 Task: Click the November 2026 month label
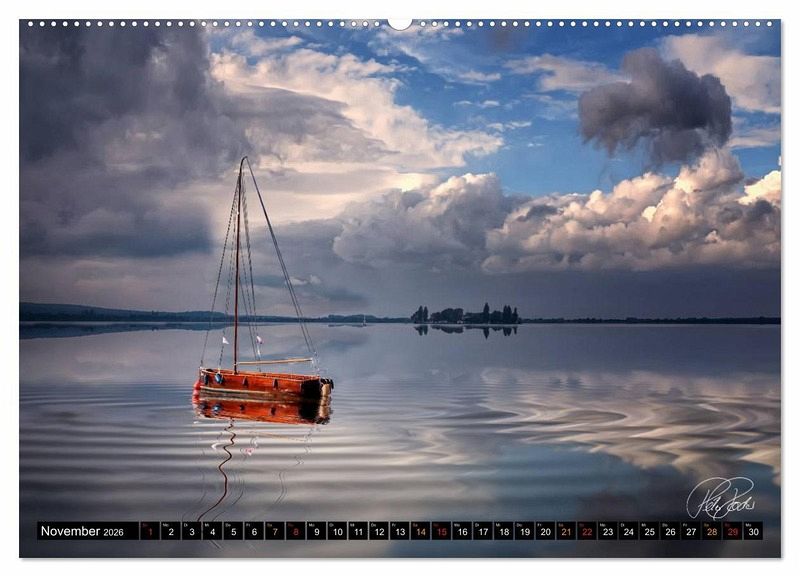pyautogui.click(x=82, y=531)
